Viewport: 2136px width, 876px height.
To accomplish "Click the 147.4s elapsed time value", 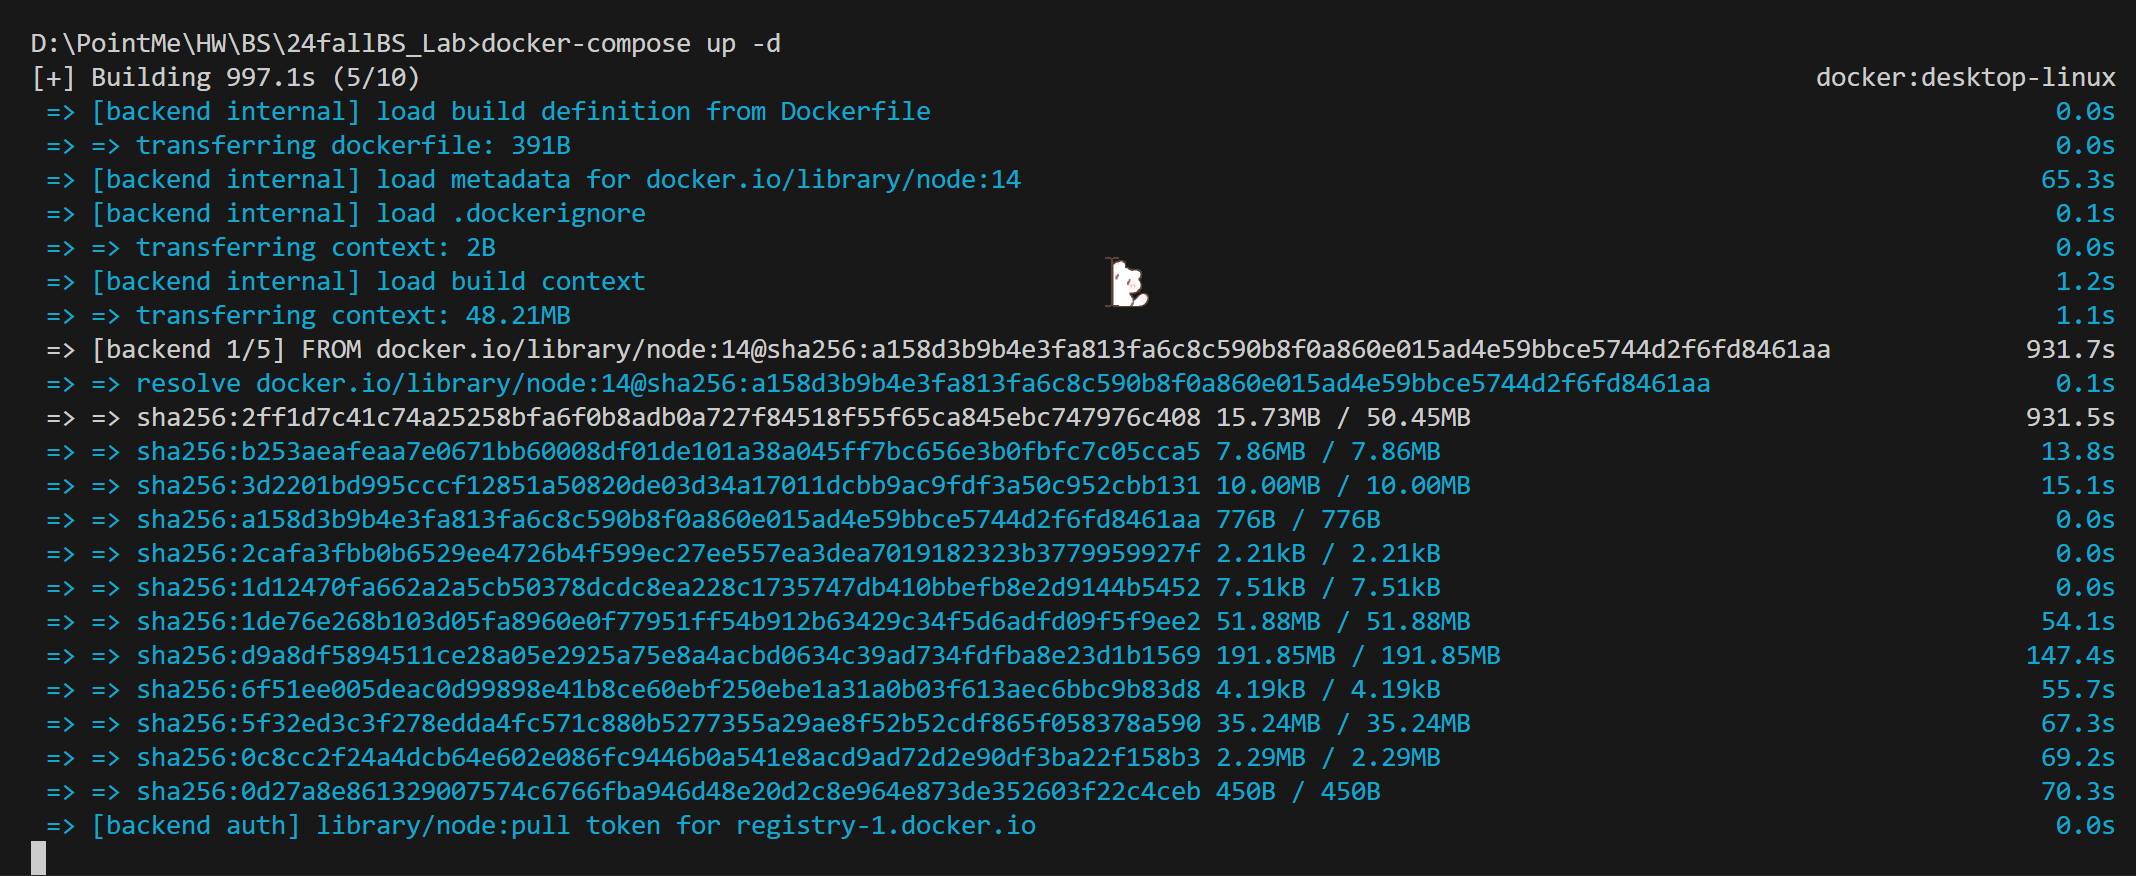I will 2077,656.
